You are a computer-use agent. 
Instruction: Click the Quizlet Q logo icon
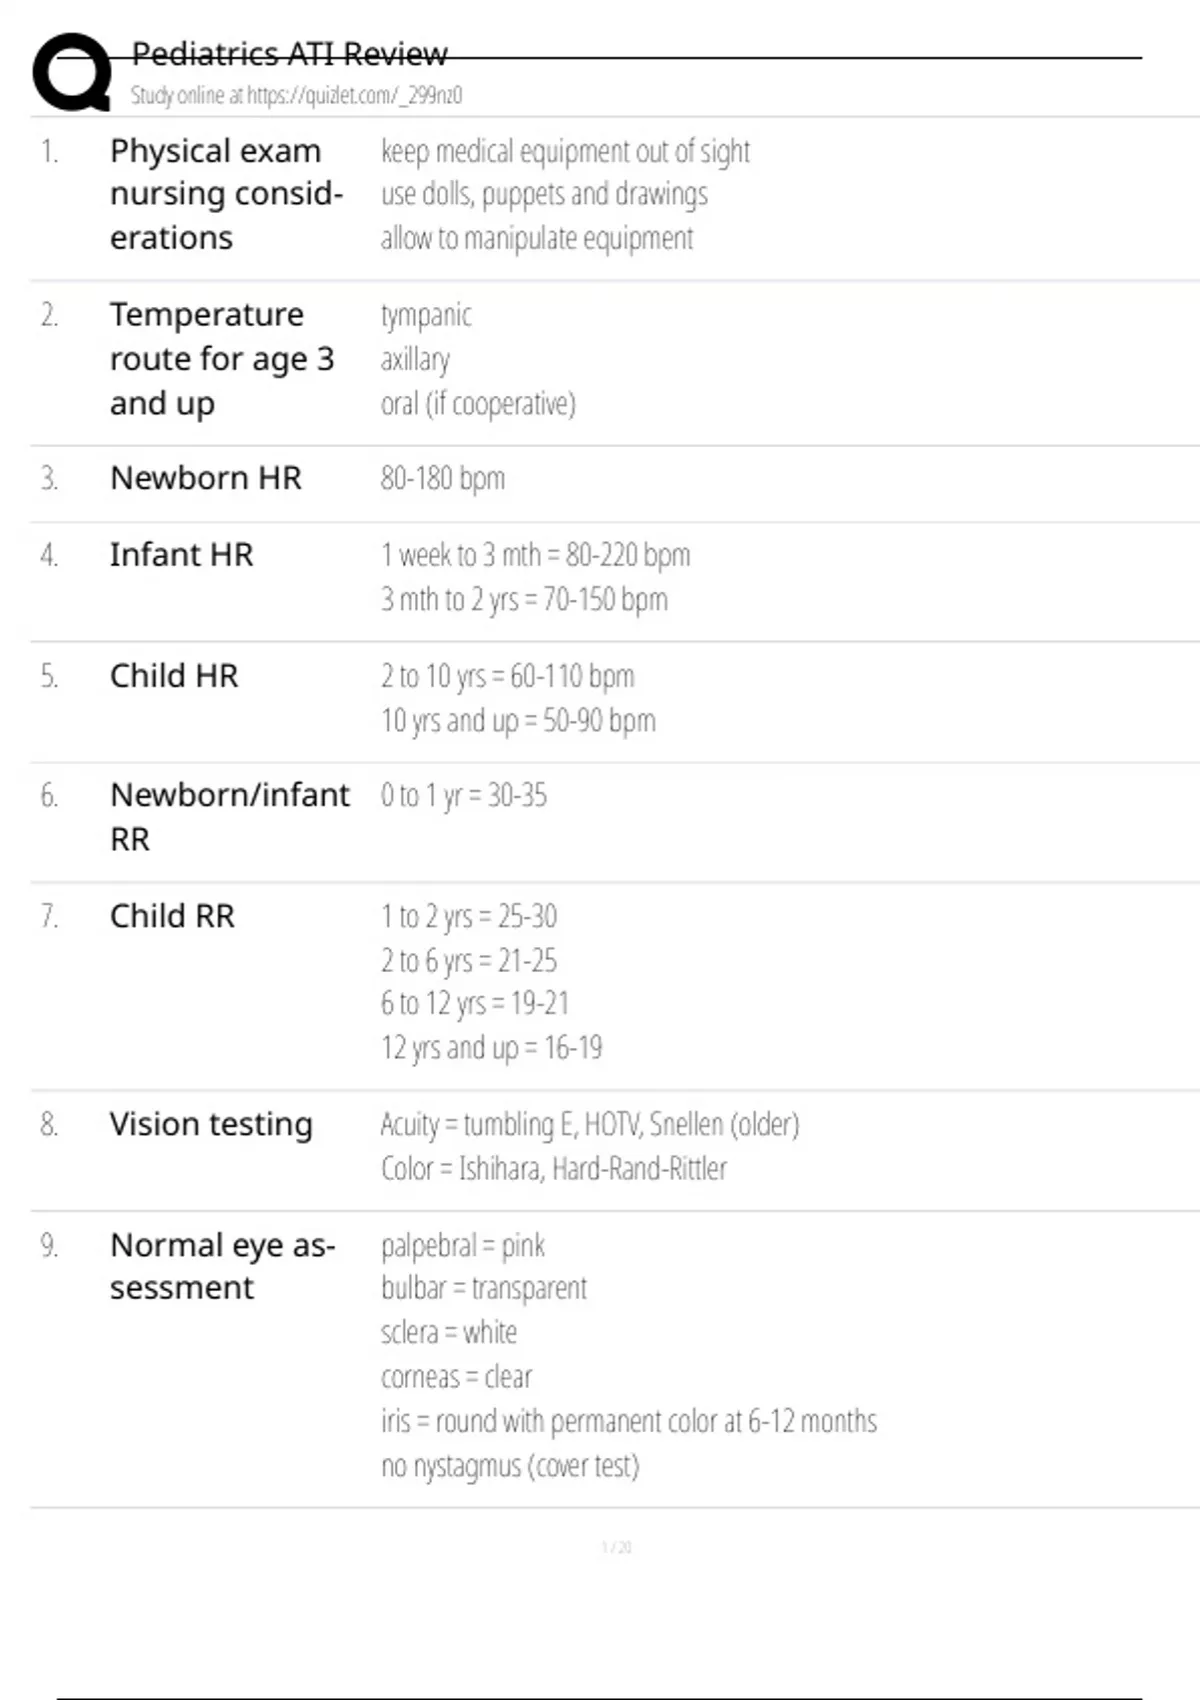(x=72, y=72)
